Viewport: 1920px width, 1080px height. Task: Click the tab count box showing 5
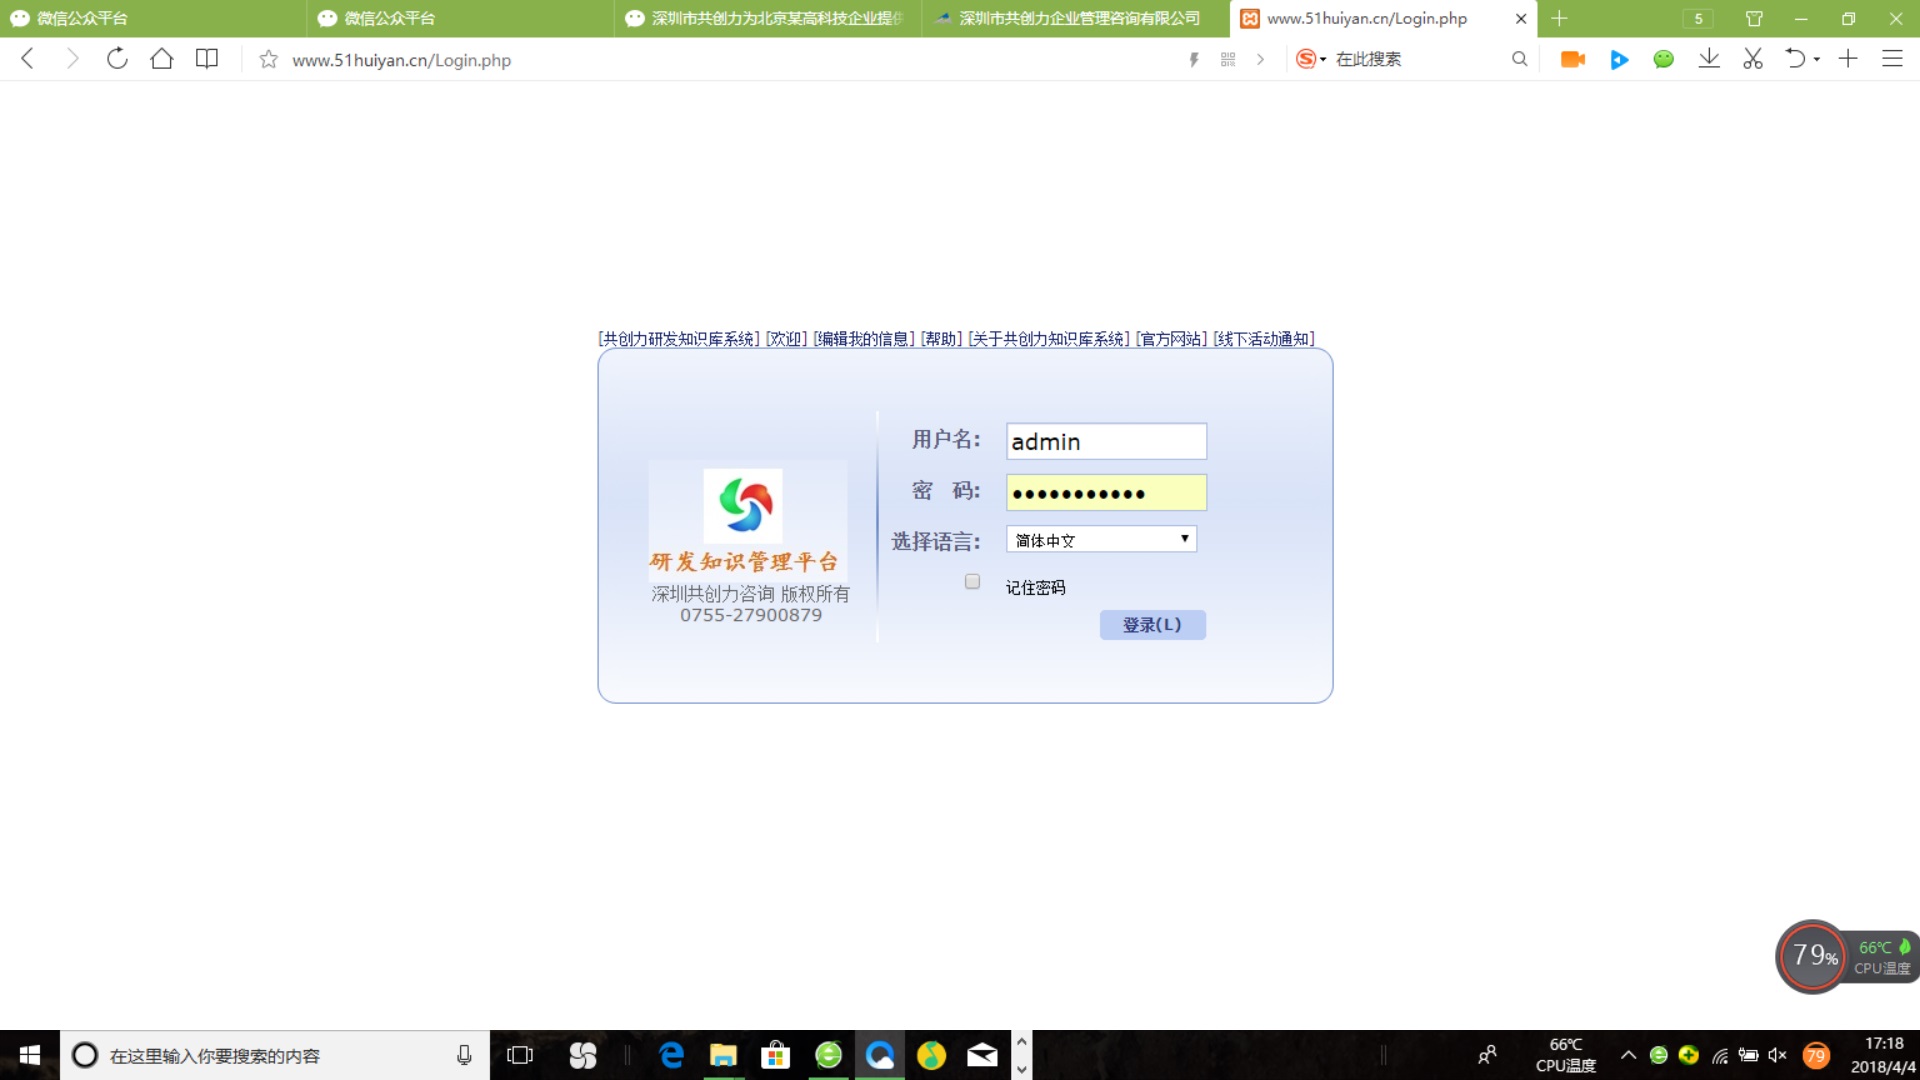1698,18
